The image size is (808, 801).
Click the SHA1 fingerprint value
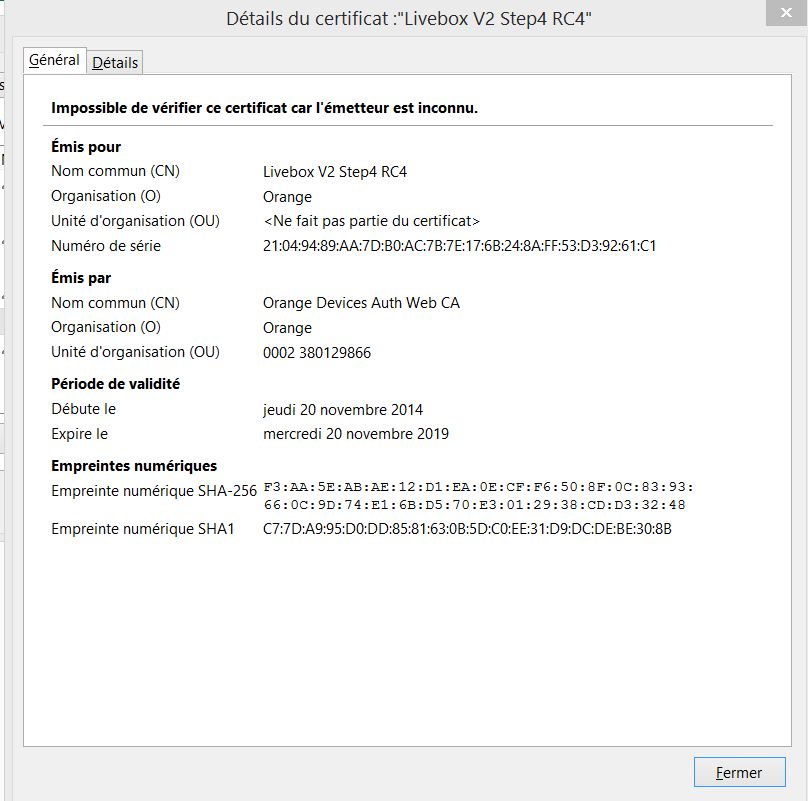[x=467, y=529]
